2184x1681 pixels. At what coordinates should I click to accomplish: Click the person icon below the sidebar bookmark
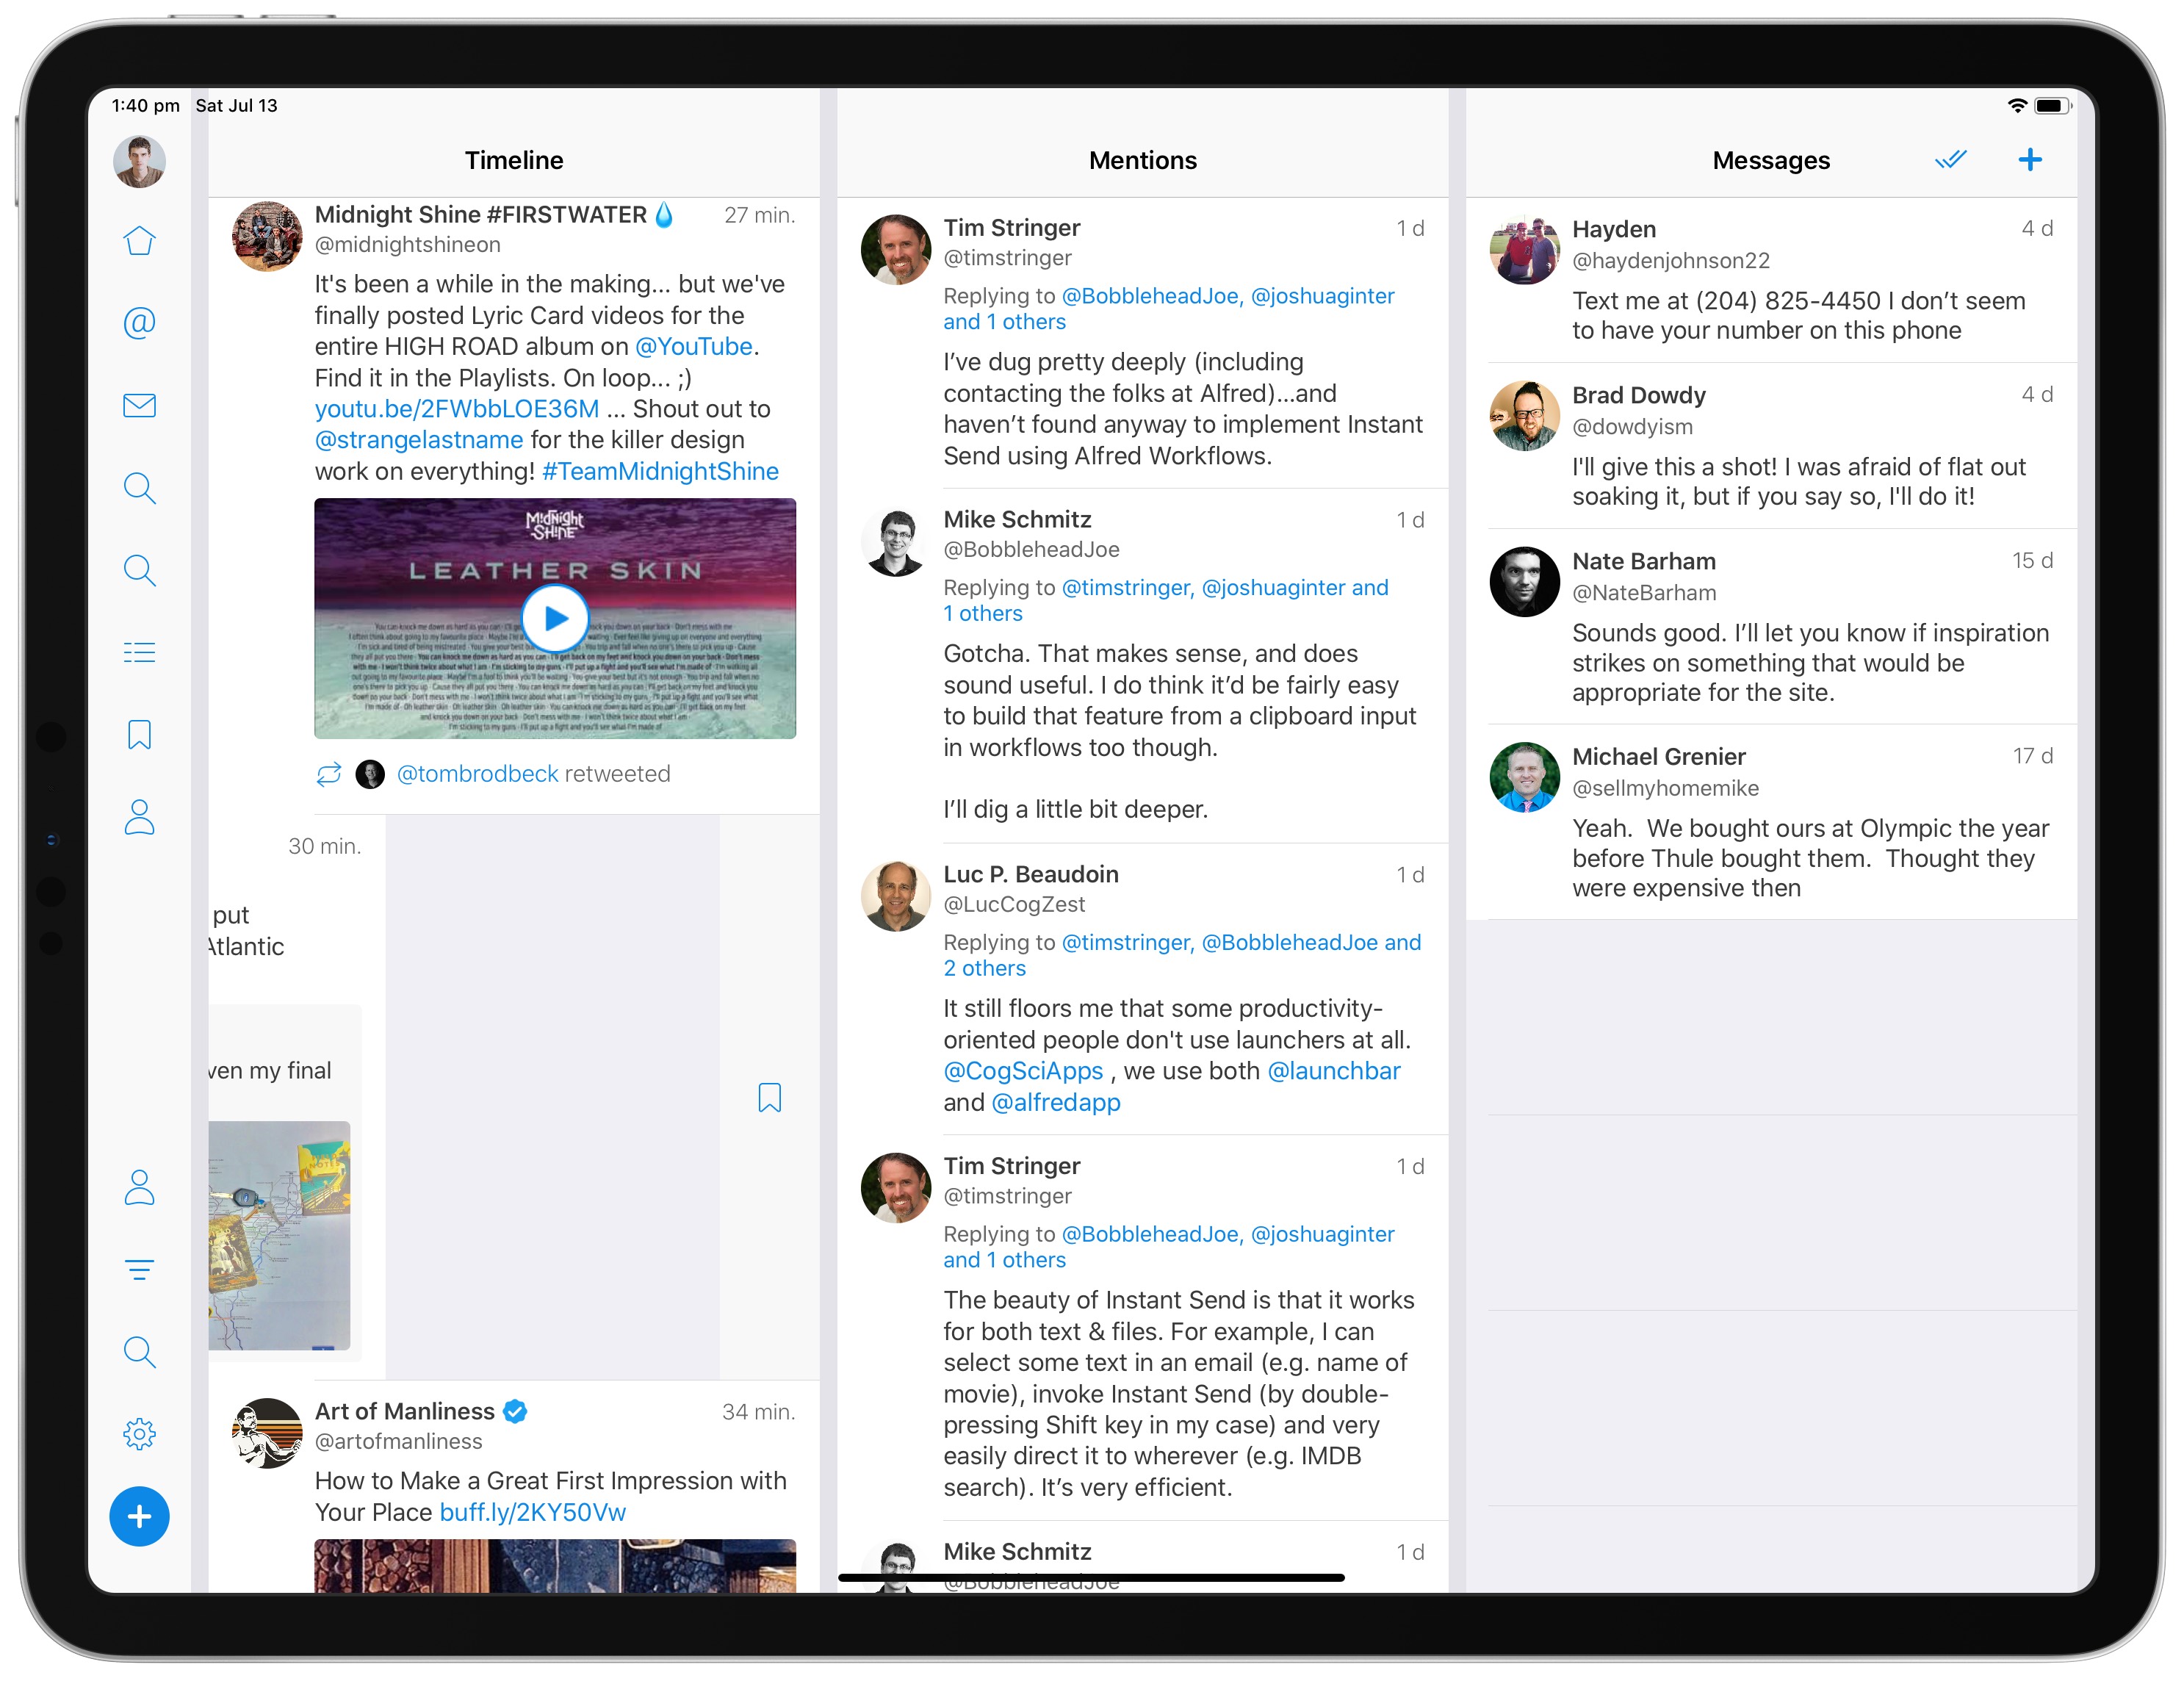(x=139, y=817)
